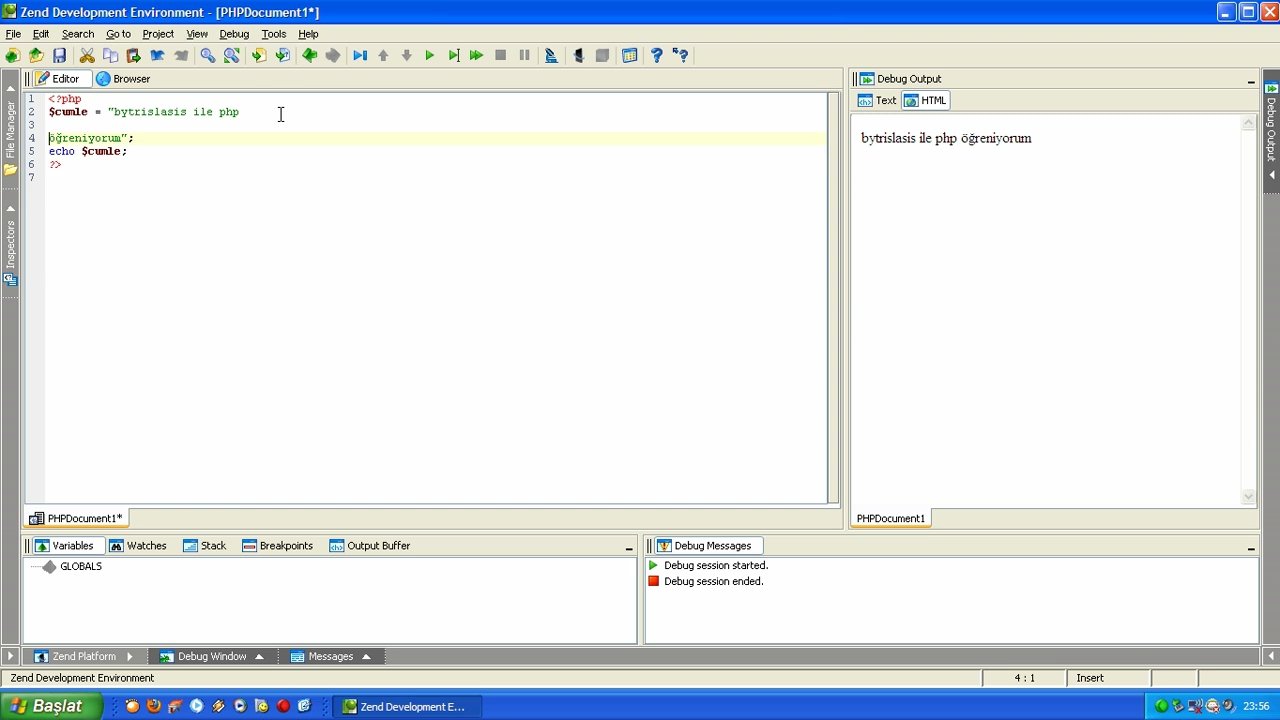Save the document with the floppy icon
The image size is (1280, 720).
(x=59, y=56)
